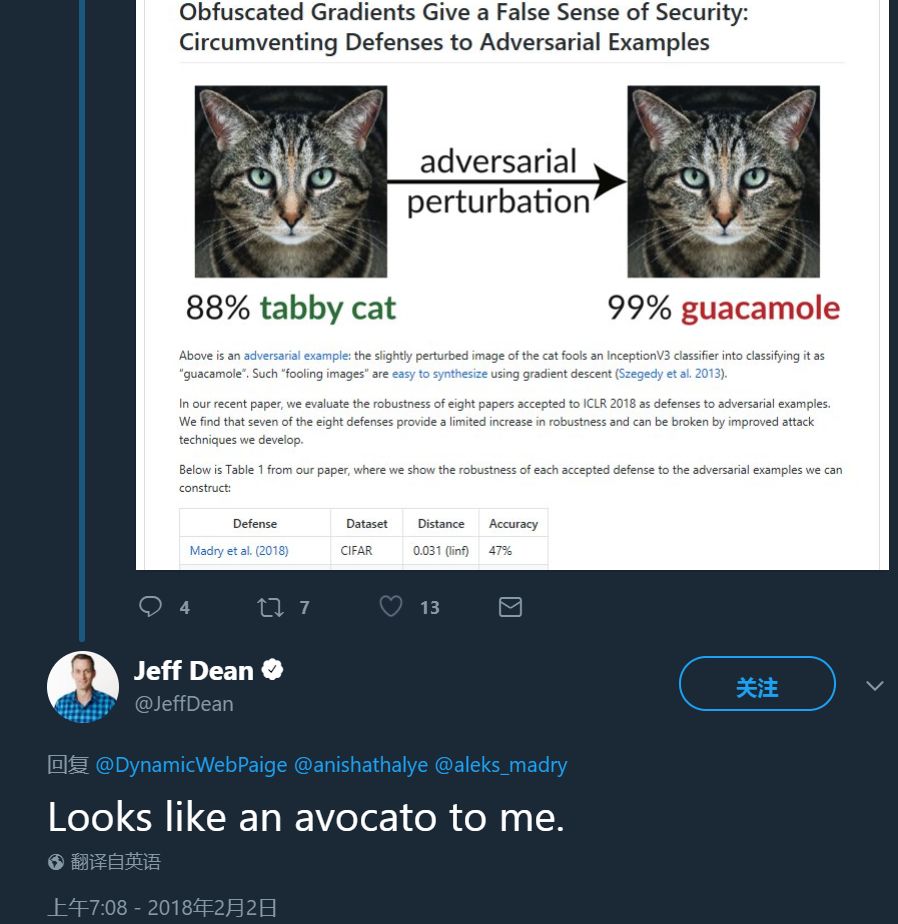Open Jeff Dean's profile picture
898x924 pixels.
click(x=83, y=686)
